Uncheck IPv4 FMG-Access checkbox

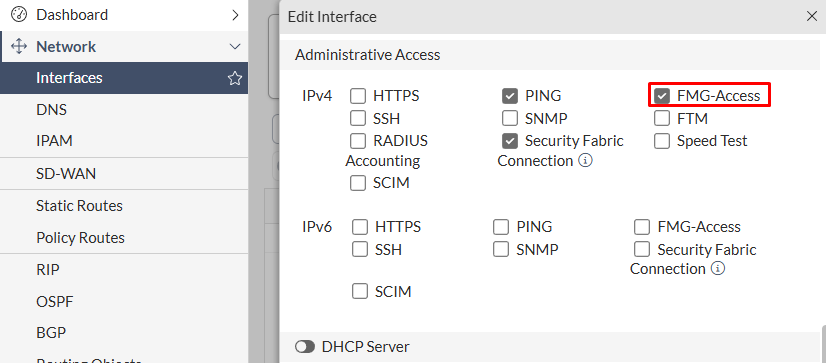662,96
